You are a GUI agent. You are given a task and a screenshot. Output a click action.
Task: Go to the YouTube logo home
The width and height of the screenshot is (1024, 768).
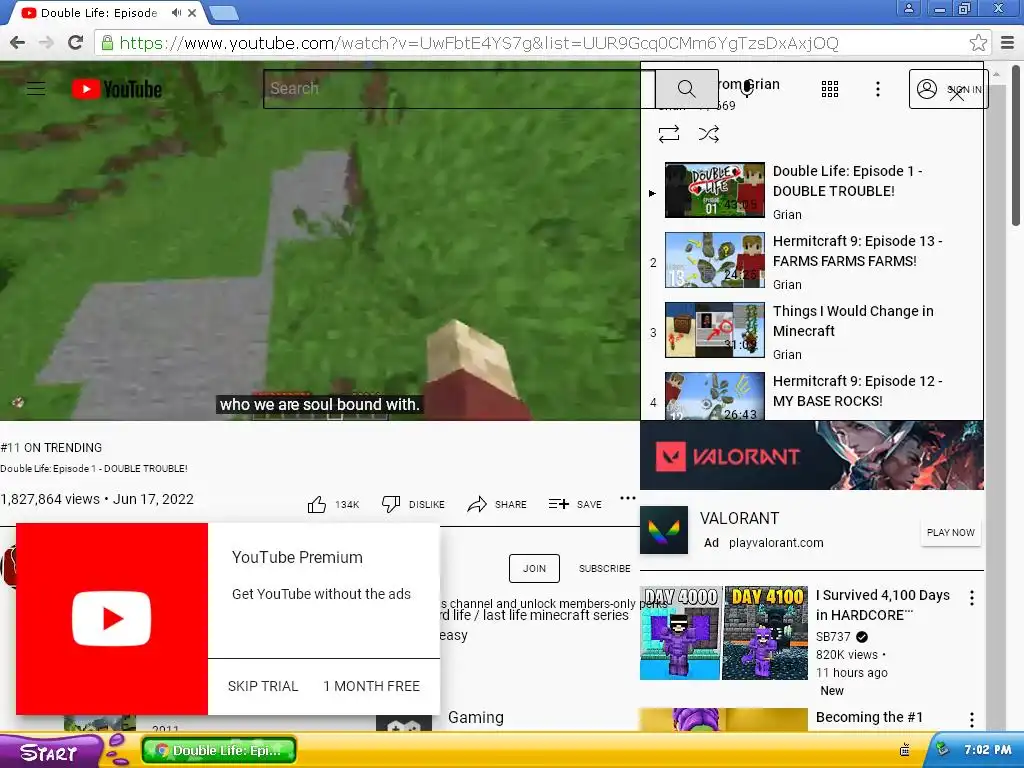(x=117, y=89)
